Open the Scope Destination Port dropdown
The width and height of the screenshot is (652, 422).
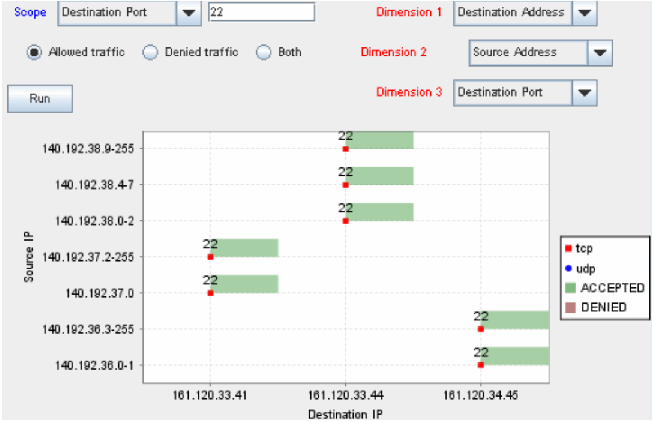[188, 13]
